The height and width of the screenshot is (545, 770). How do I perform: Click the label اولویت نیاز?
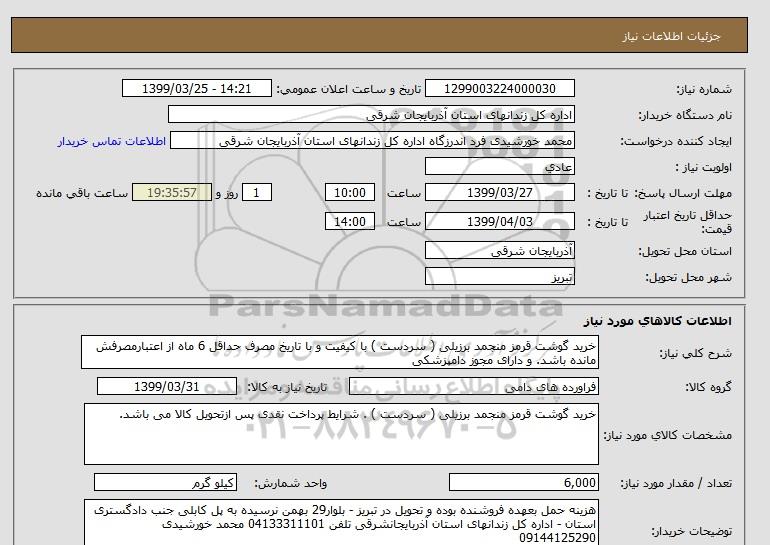click(x=703, y=167)
